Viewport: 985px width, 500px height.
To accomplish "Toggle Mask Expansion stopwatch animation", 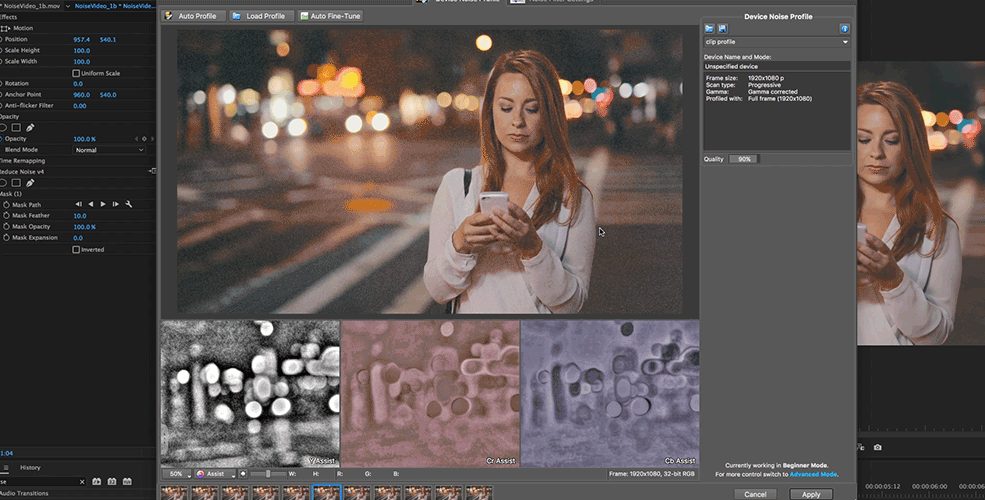I will point(6,238).
